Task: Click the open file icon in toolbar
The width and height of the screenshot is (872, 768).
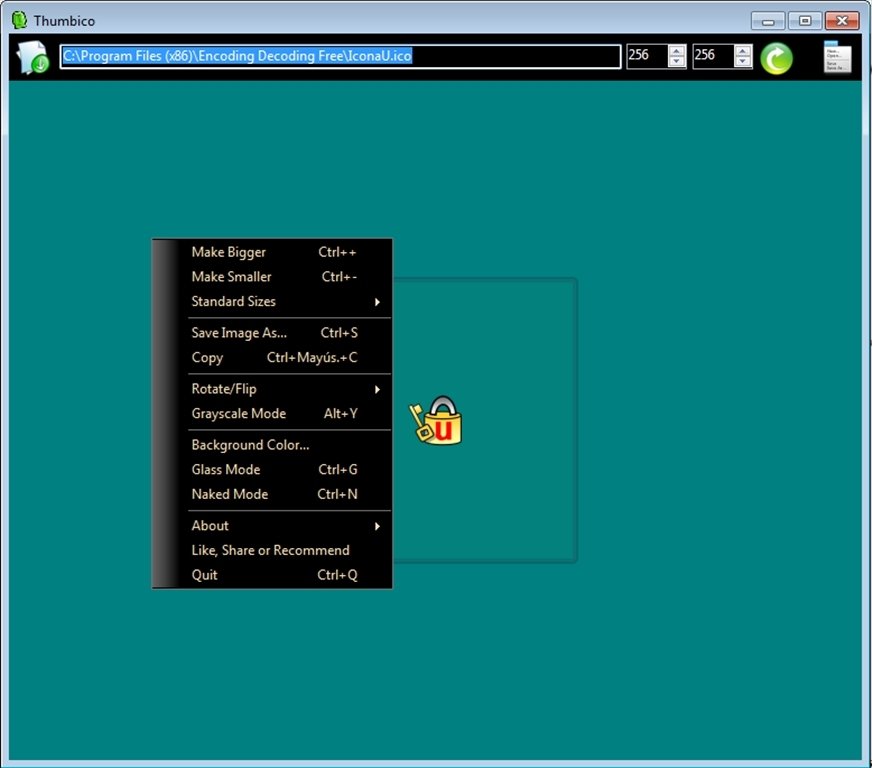Action: pyautogui.click(x=33, y=57)
